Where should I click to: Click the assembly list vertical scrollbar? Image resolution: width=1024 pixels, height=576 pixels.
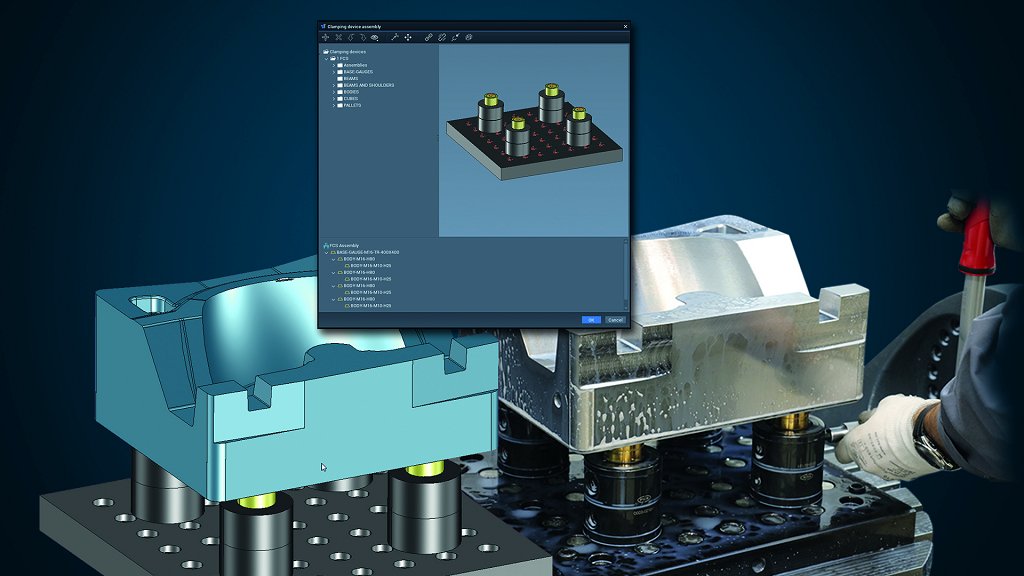[626, 275]
